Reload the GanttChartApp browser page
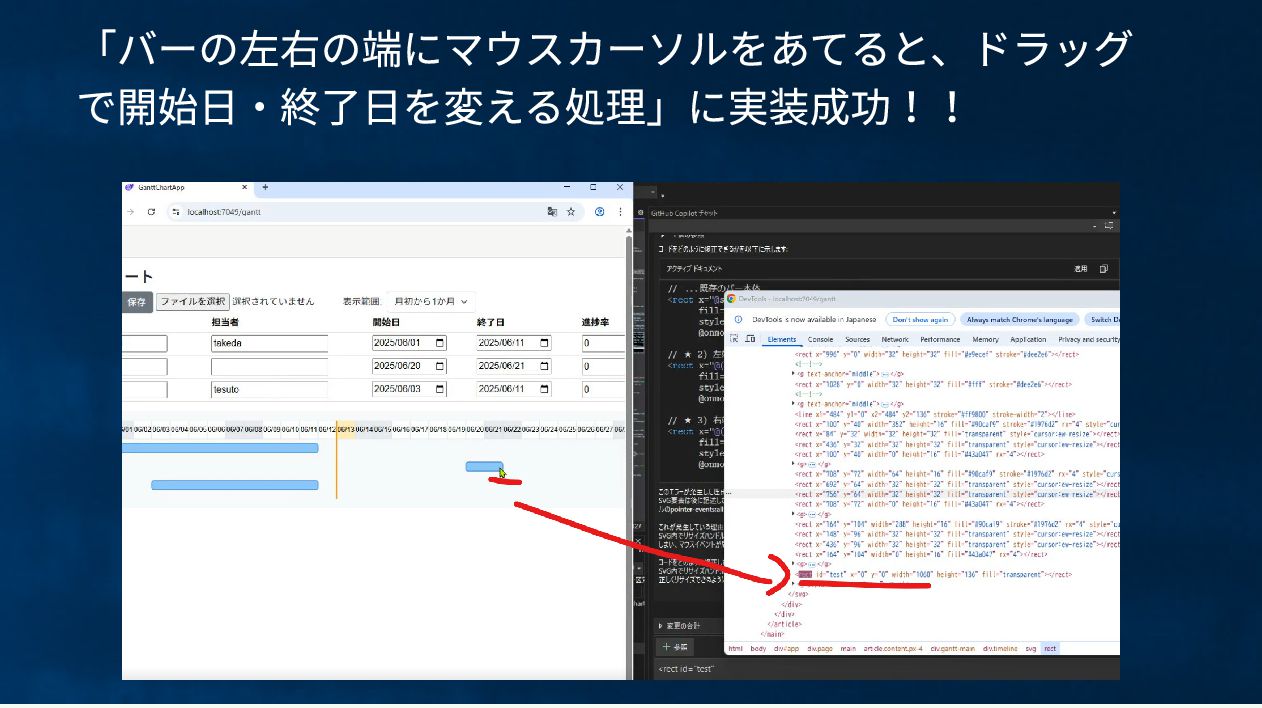The image size is (1262, 708). [152, 212]
